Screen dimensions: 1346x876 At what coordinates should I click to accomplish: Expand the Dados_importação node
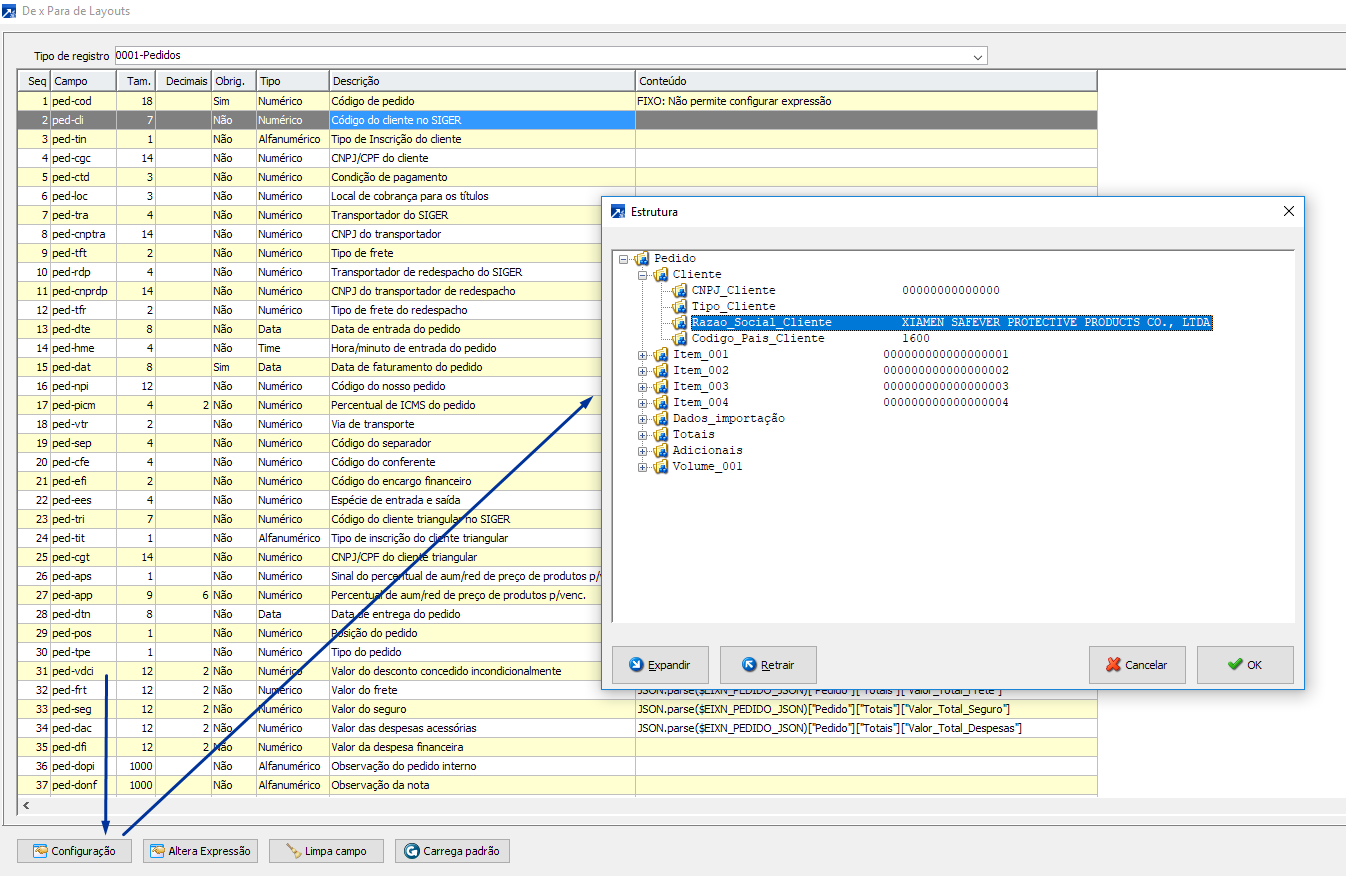coord(643,419)
